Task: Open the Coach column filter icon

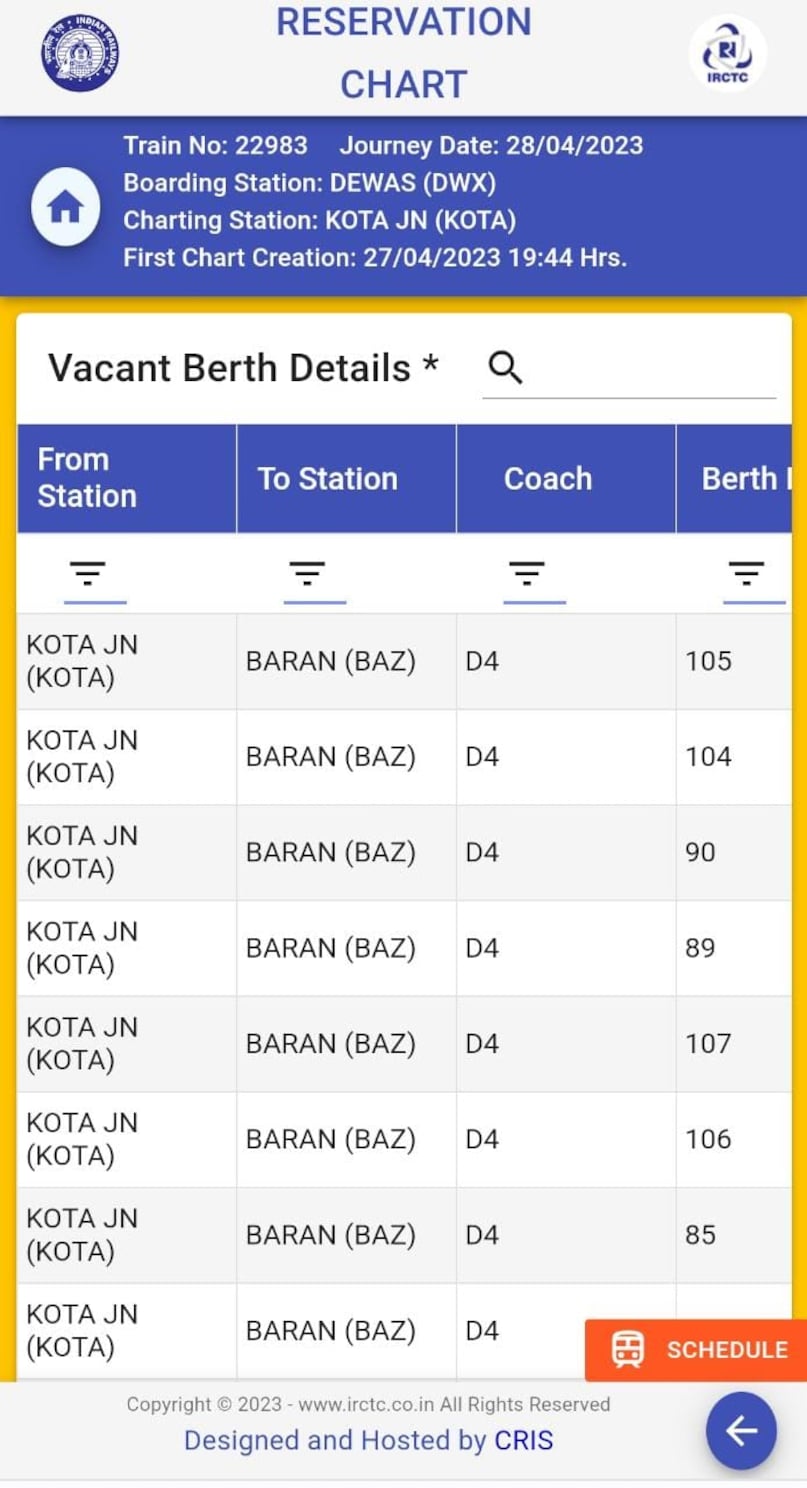Action: [527, 573]
